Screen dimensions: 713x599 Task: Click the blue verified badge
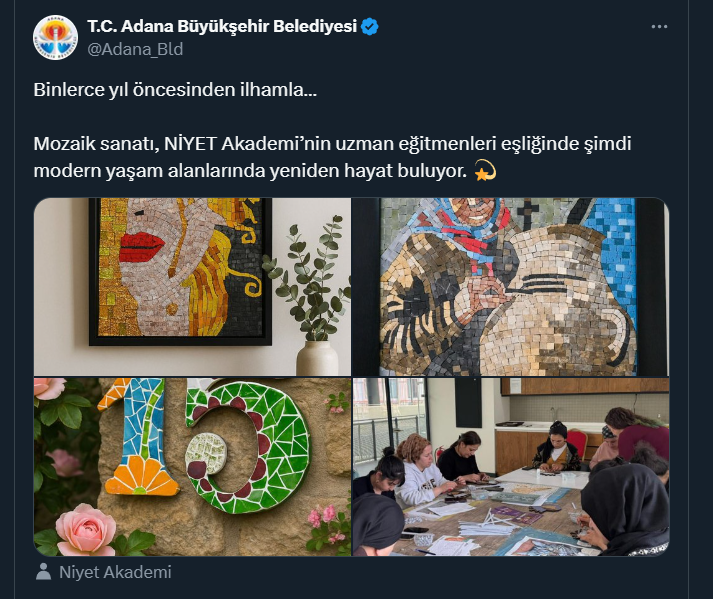[x=370, y=27]
